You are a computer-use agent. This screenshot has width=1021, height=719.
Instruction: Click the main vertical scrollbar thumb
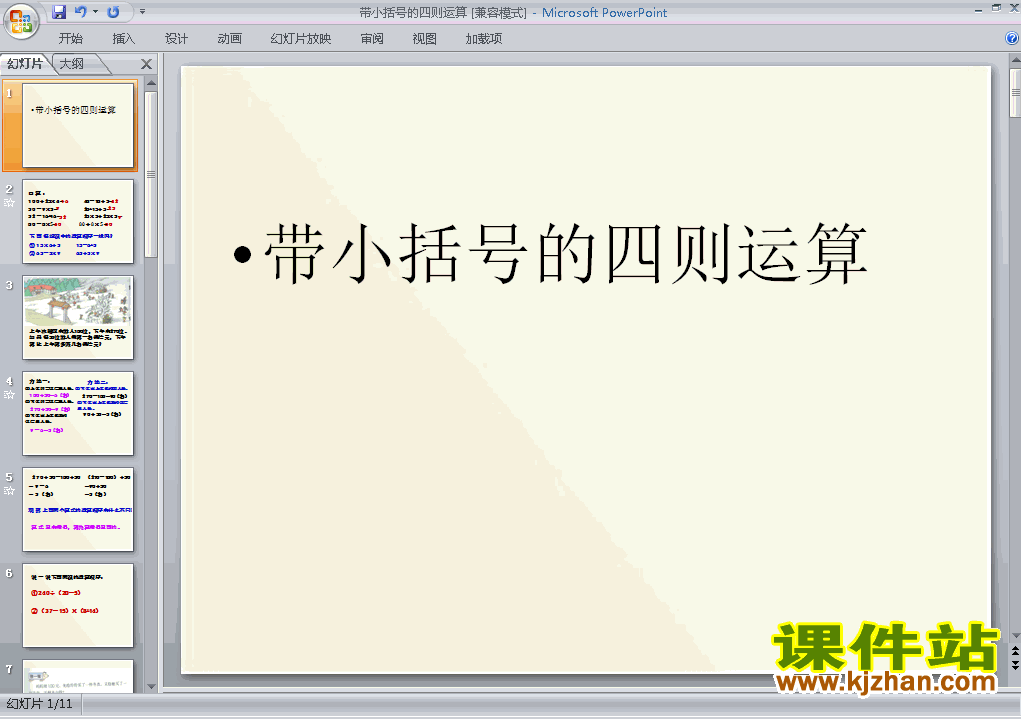(1015, 92)
